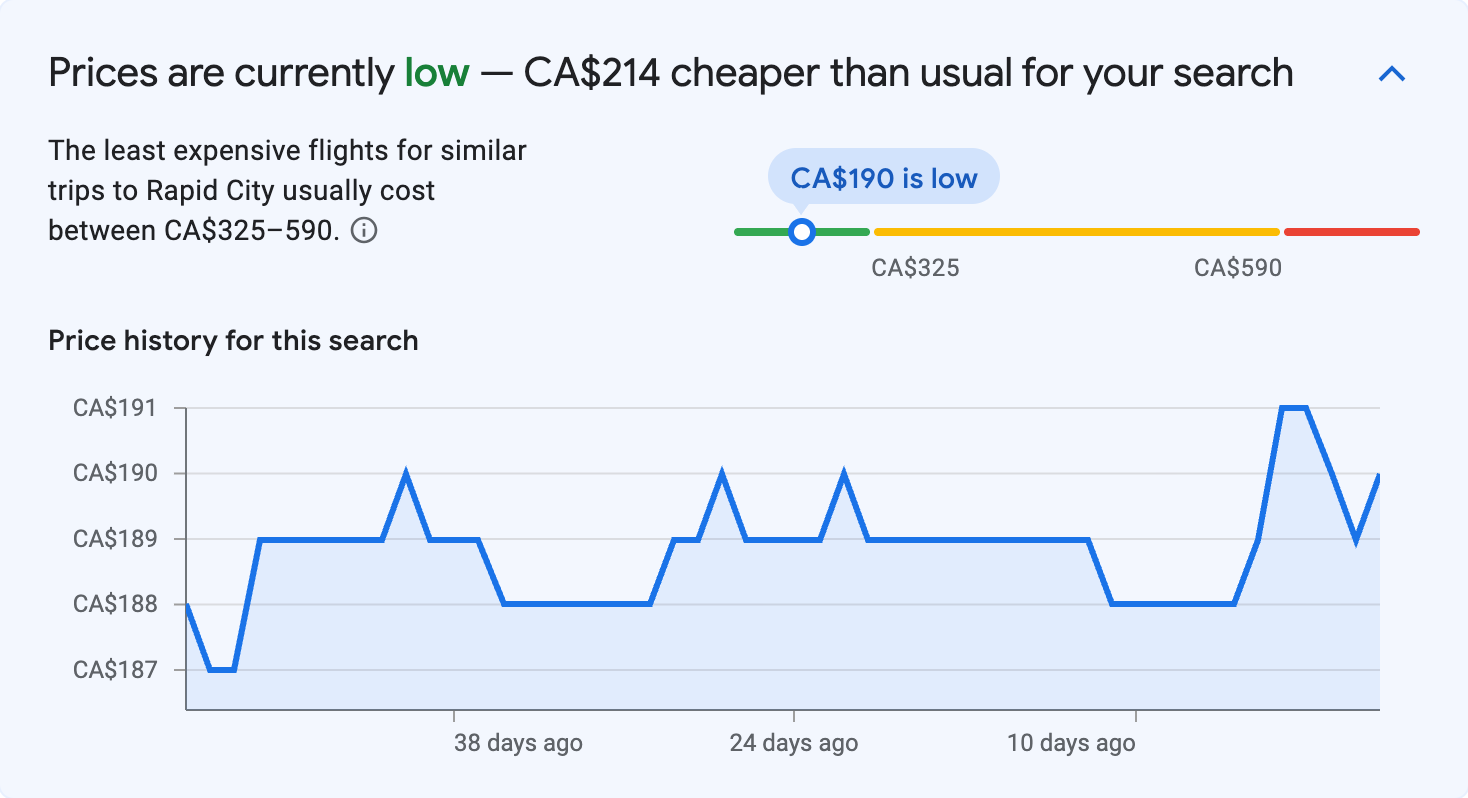The width and height of the screenshot is (1468, 798).
Task: Click the "24 days ago" axis label
Action: coord(793,743)
